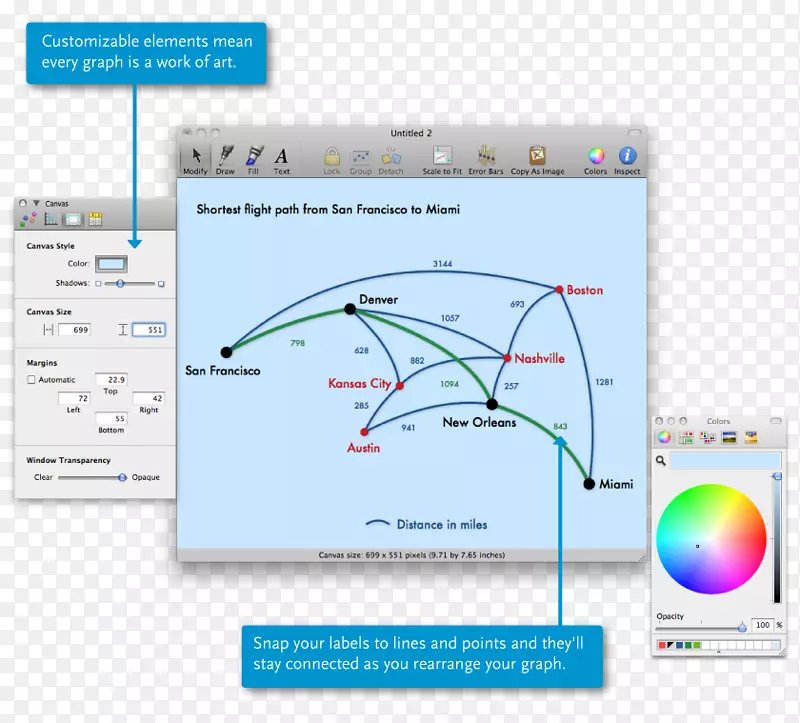Click the Opacity percentage field
This screenshot has height=723, width=800.
763,625
